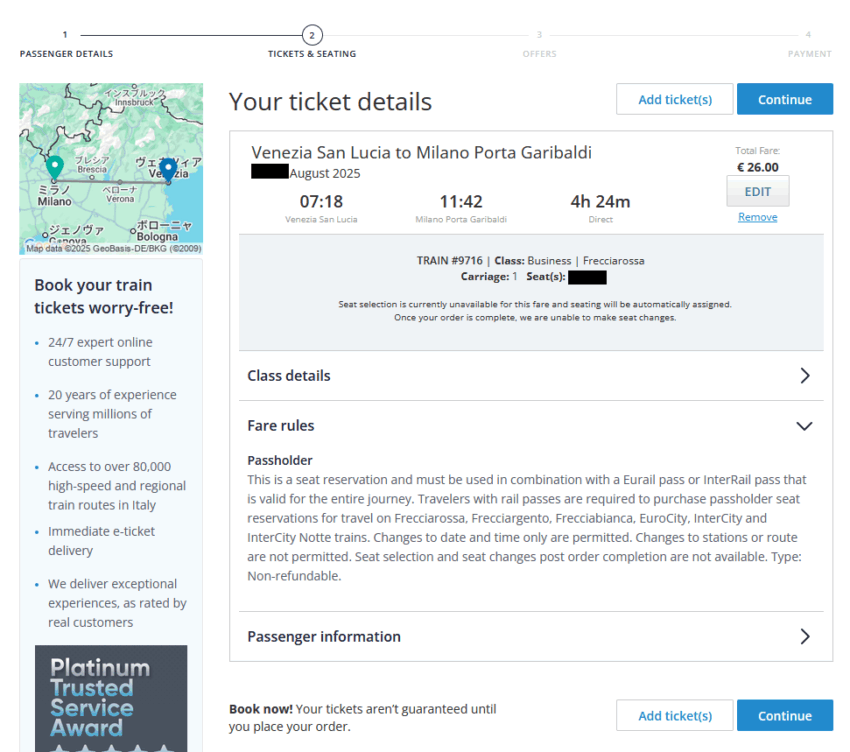The image size is (850, 752).
Task: Click the Remove ticket link
Action: (757, 217)
